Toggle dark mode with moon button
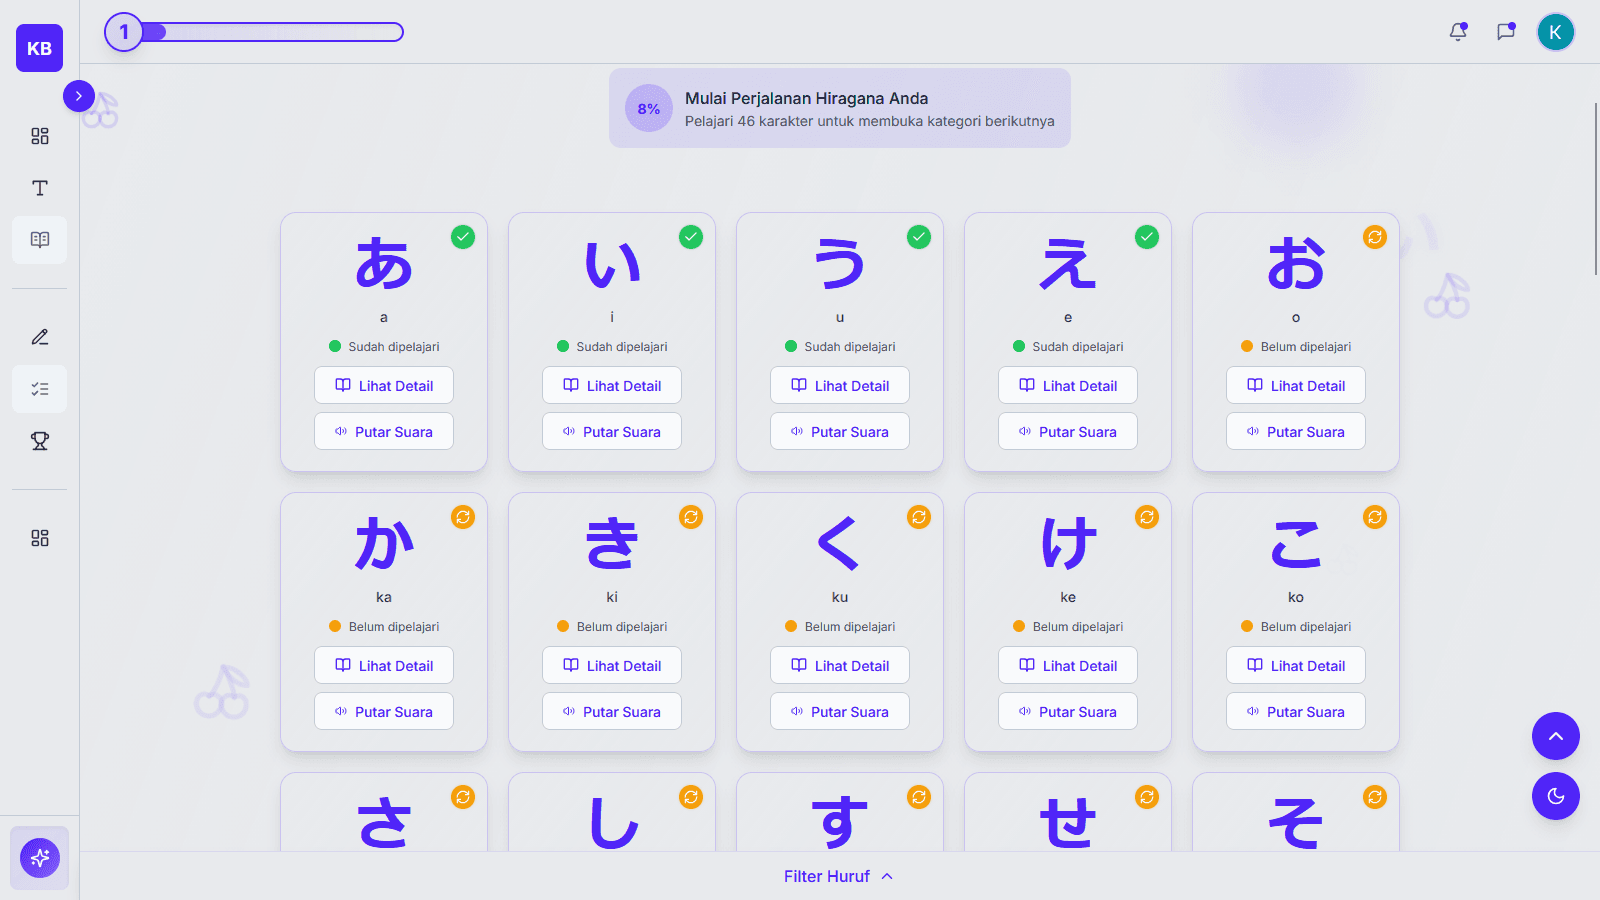 (x=1555, y=796)
